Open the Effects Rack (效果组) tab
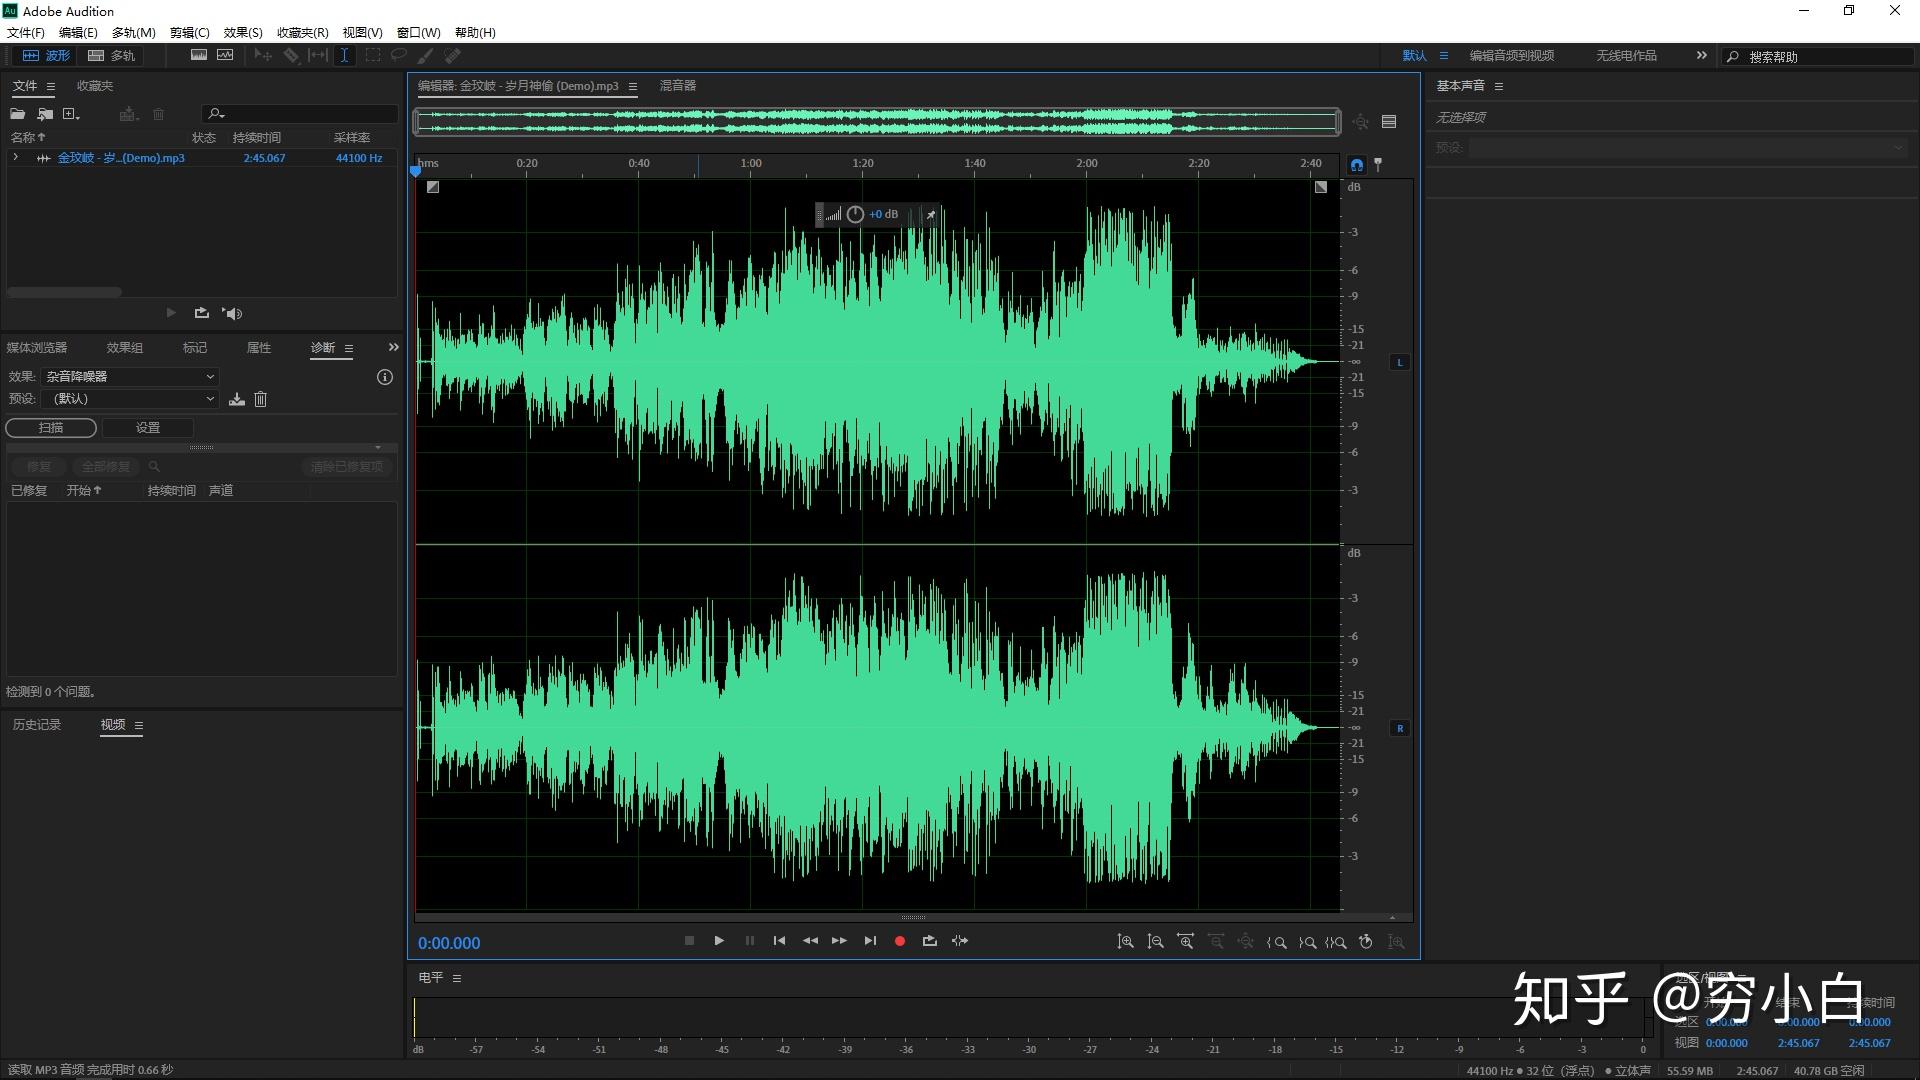The width and height of the screenshot is (1920, 1080). tap(125, 348)
